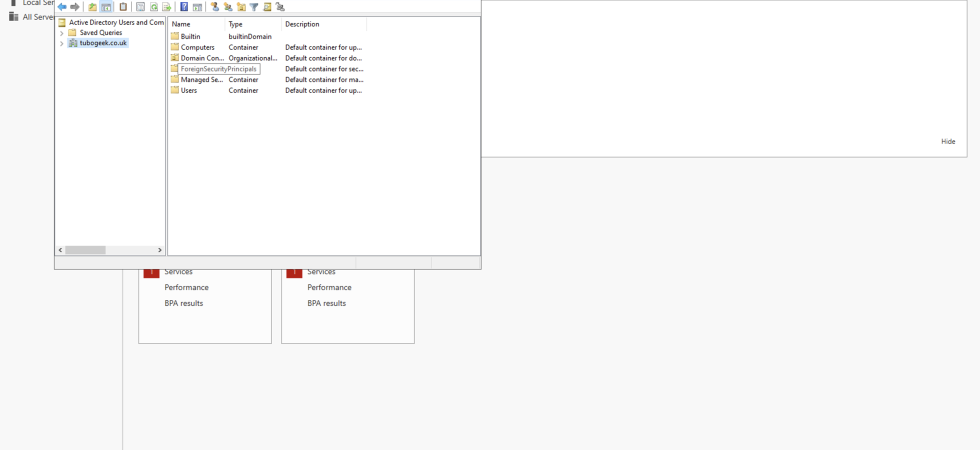Open Services in the left Server Manager tile

[178, 272]
